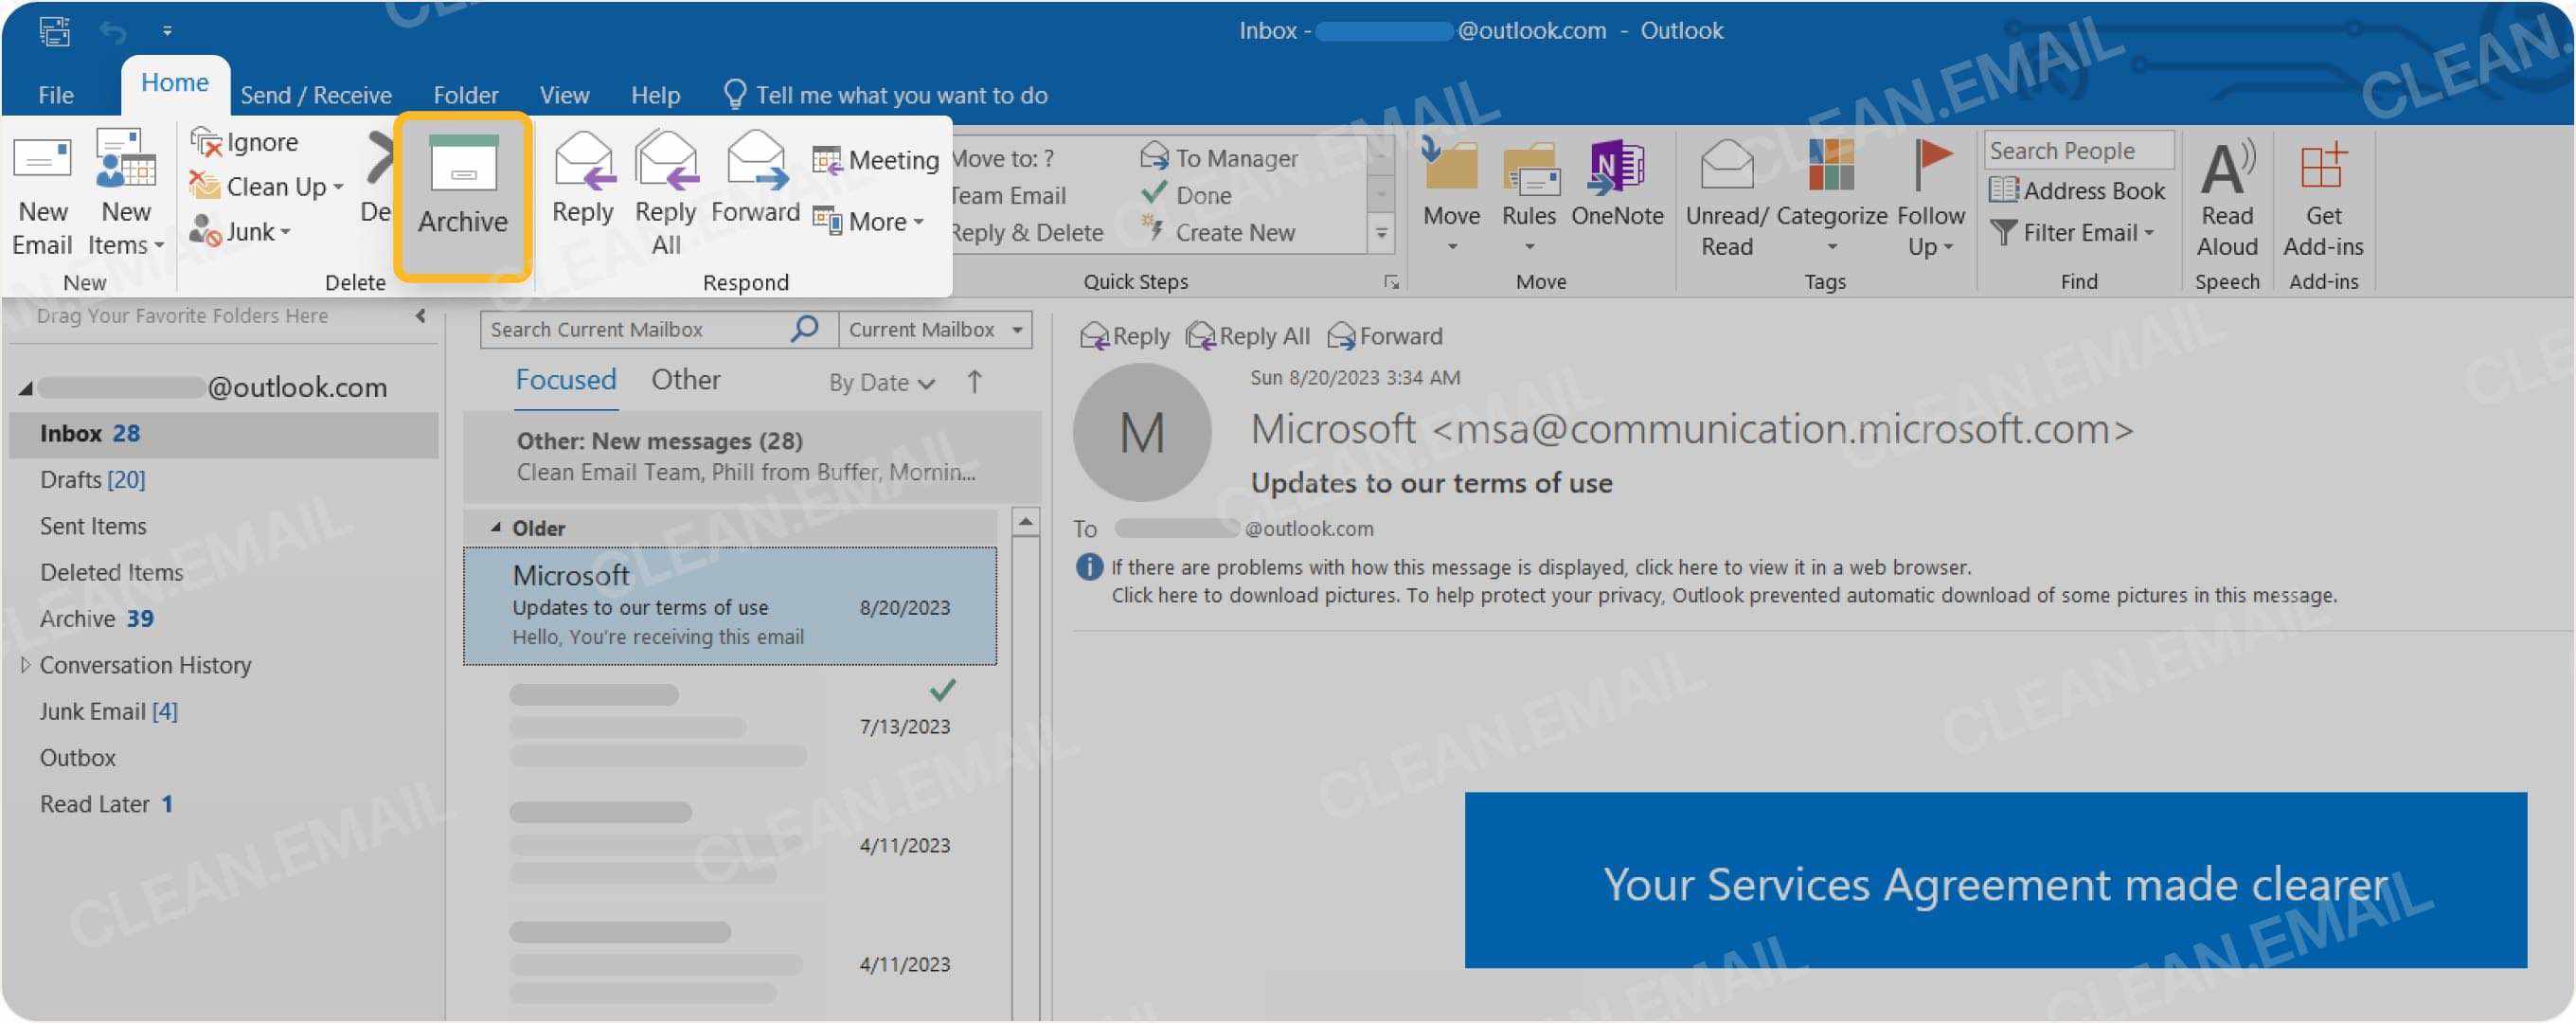Image resolution: width=2576 pixels, height=1023 pixels.
Task: Reply All to the Microsoft message
Action: [x=1247, y=335]
